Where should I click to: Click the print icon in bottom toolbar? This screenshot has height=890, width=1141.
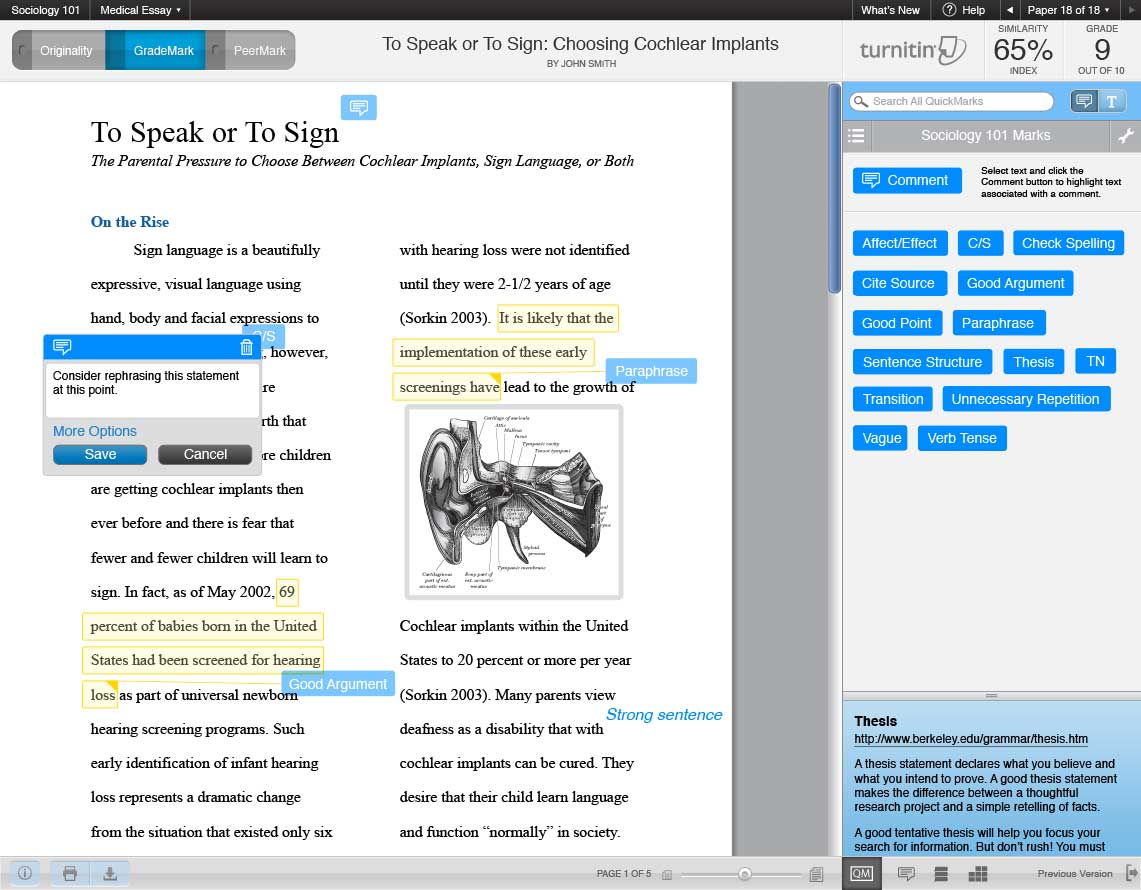click(x=70, y=873)
